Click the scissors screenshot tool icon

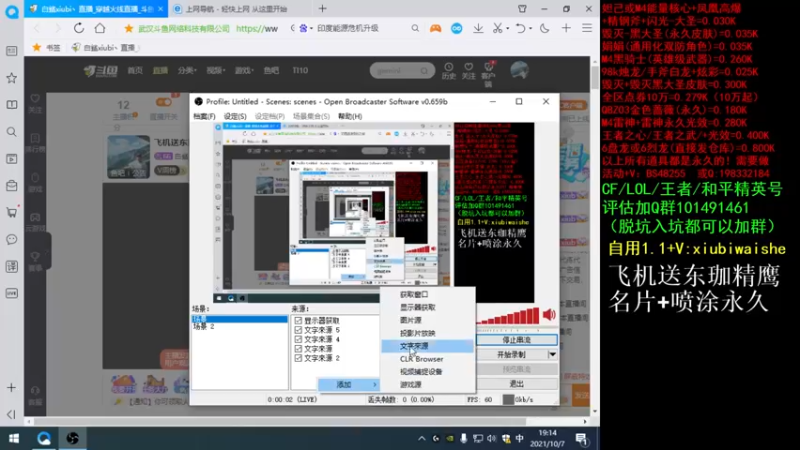point(497,29)
